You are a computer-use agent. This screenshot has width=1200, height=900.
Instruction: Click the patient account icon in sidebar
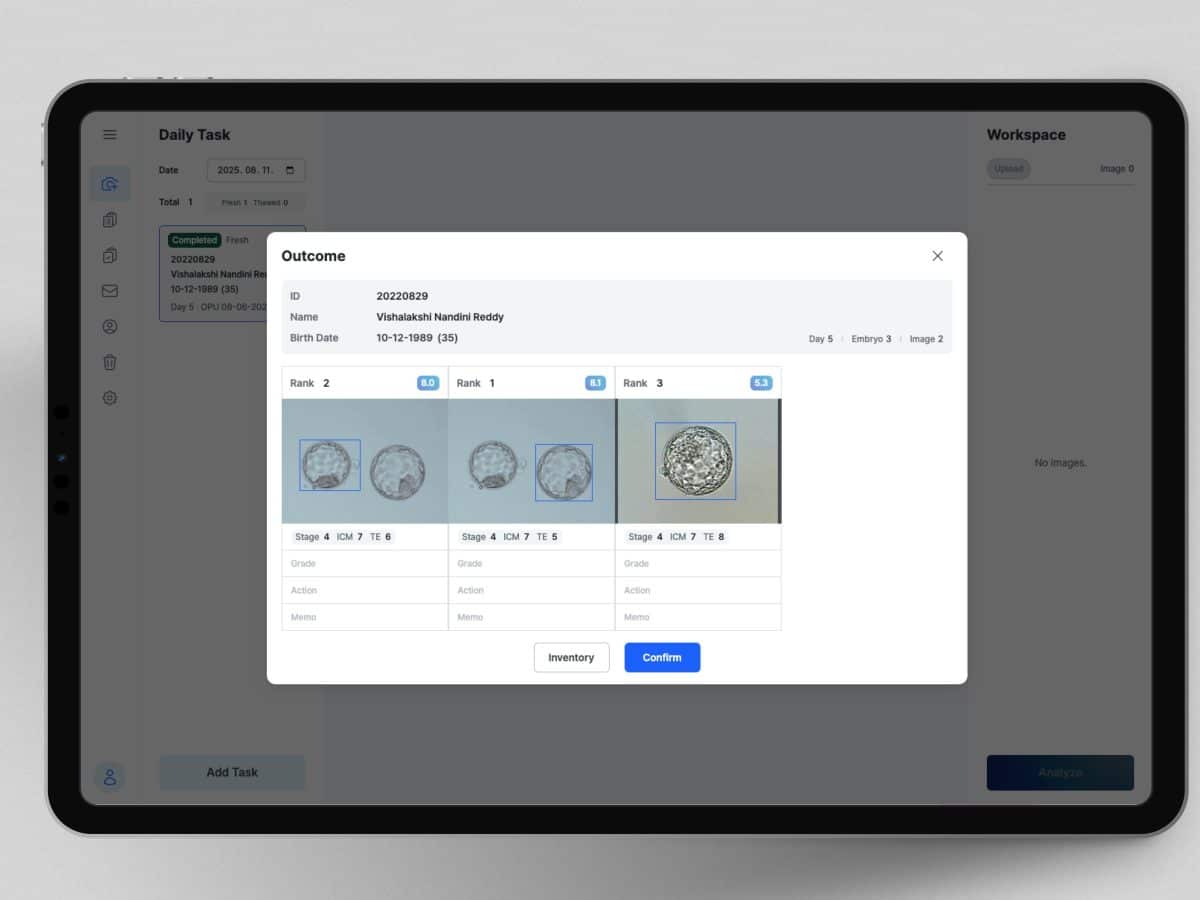110,326
